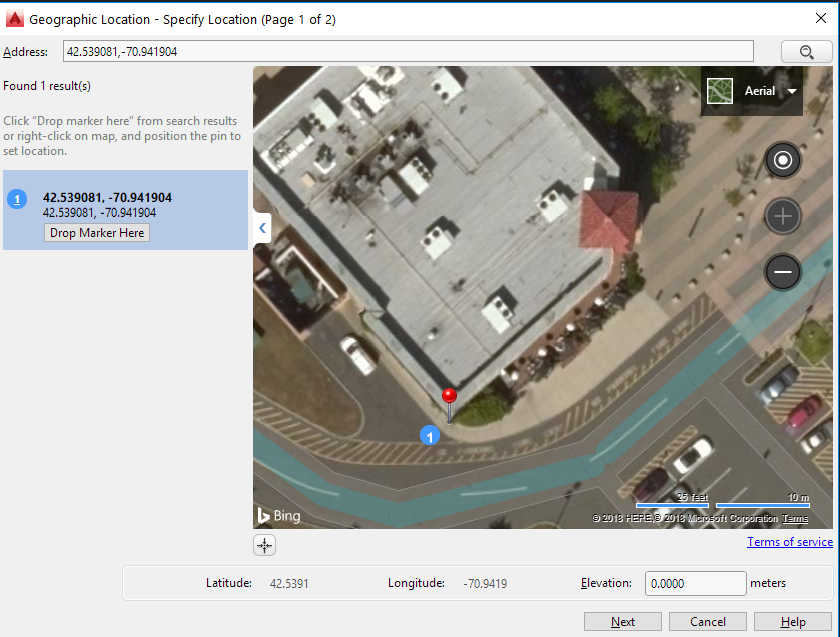Click the map style thumbnail icon

(719, 90)
